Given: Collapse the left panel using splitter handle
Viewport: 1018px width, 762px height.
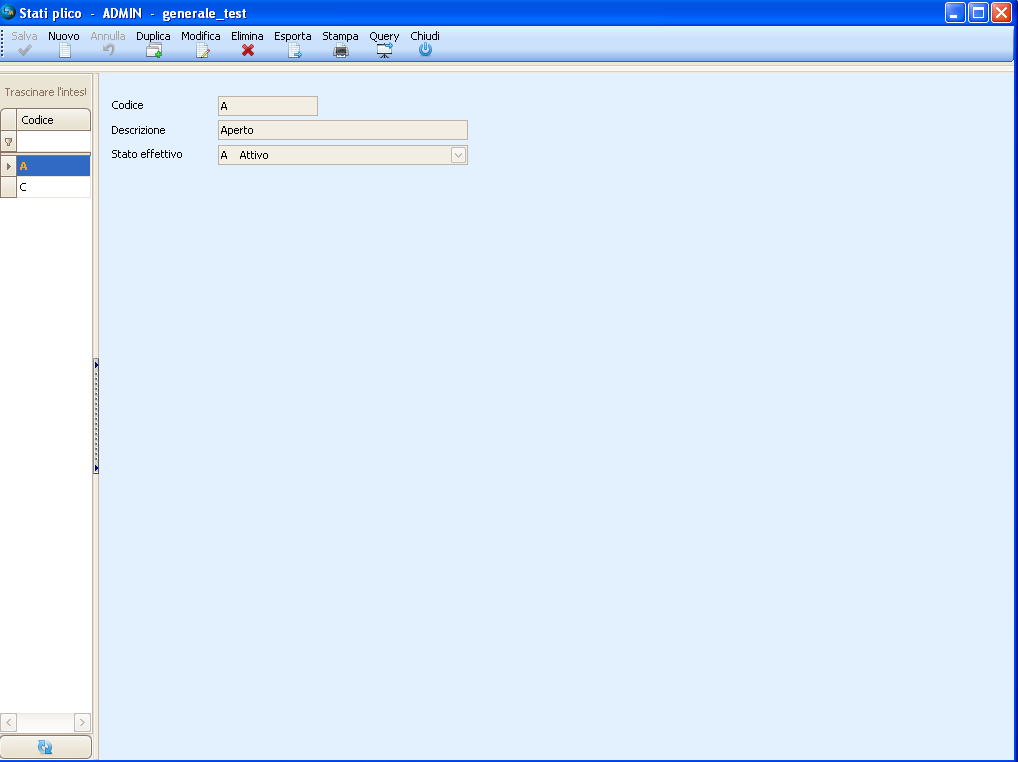Looking at the screenshot, I should (x=96, y=415).
